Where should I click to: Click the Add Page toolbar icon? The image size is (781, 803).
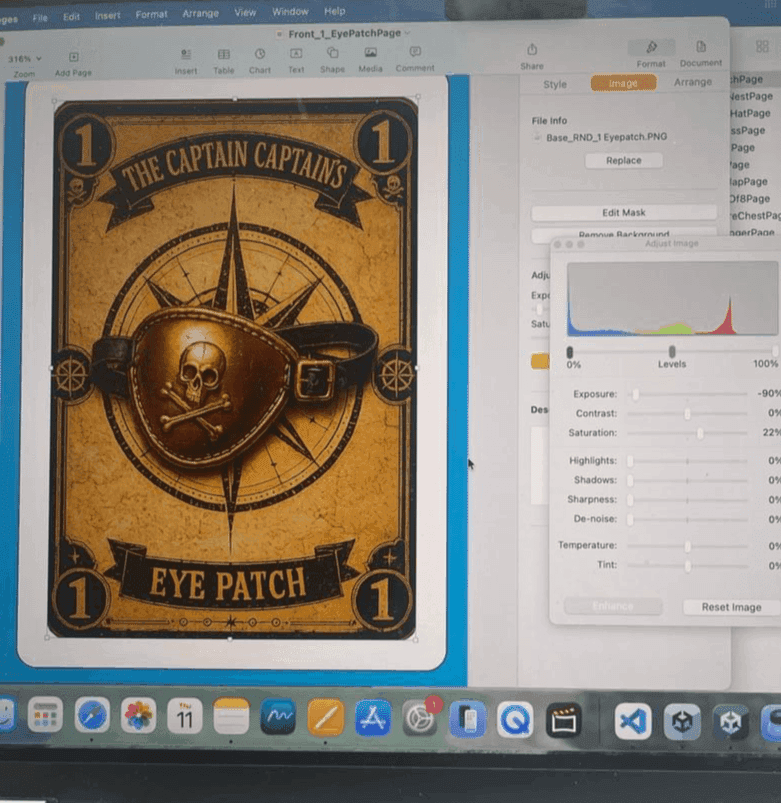pos(73,57)
